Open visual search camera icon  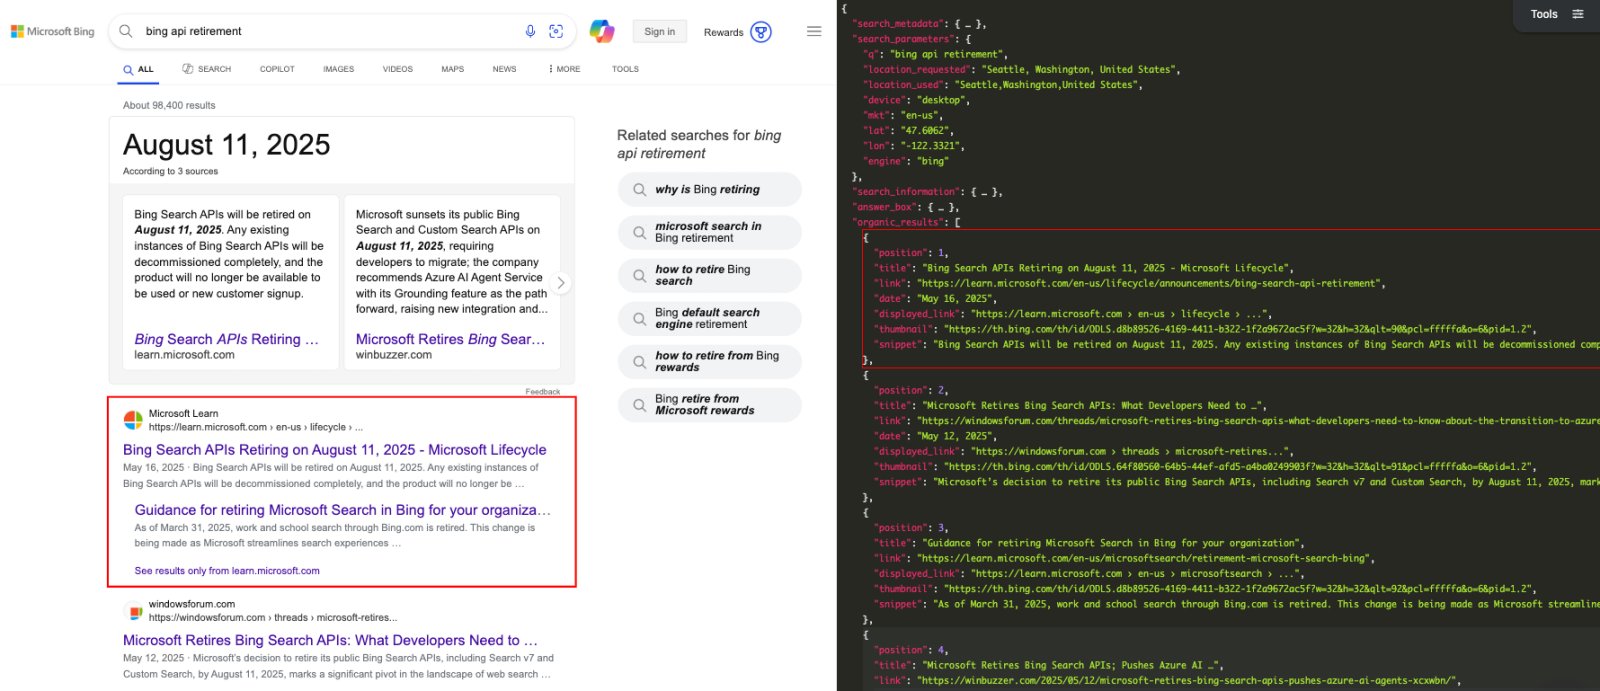tap(556, 31)
